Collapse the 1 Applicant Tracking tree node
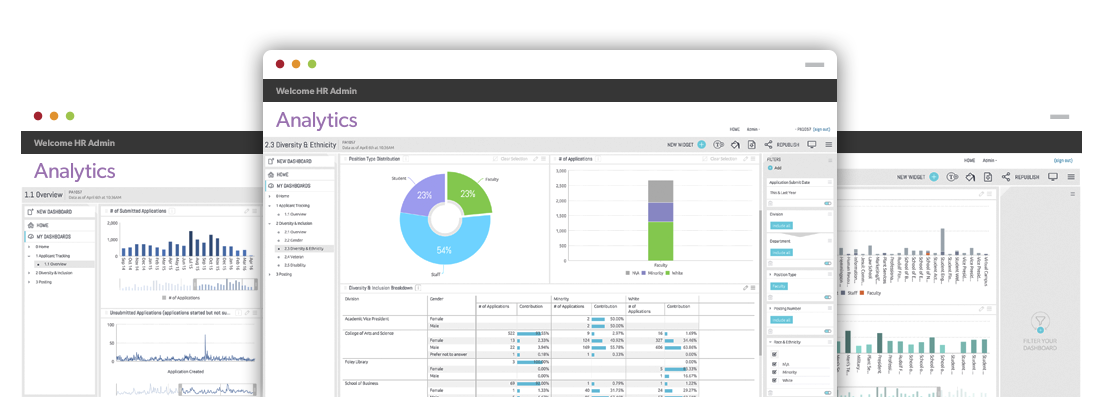This screenshot has height=397, width=1100. (269, 206)
